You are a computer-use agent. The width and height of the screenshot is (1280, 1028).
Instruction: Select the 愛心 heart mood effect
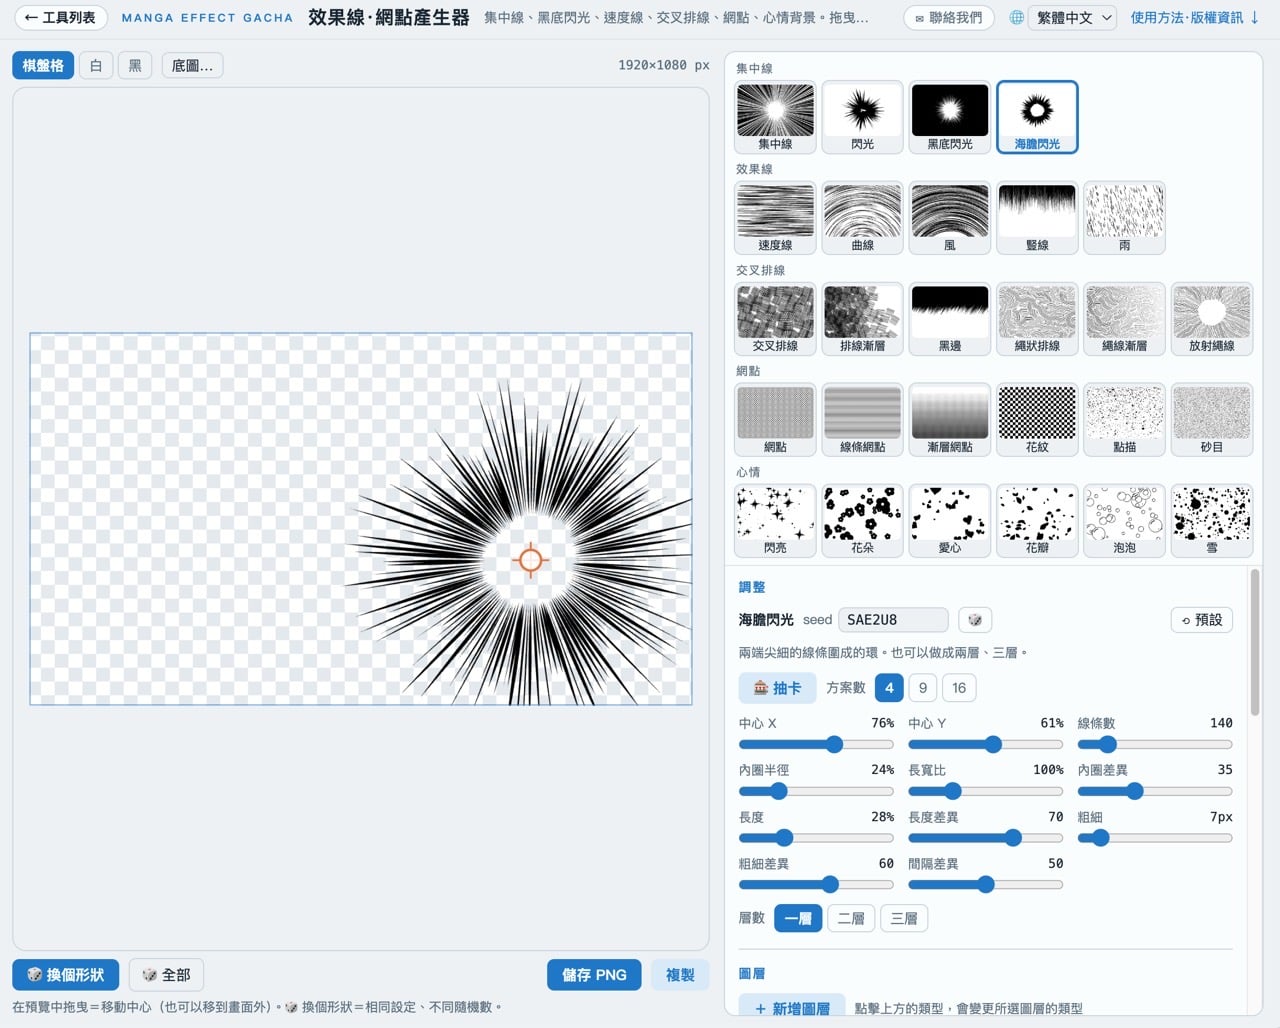(x=950, y=521)
